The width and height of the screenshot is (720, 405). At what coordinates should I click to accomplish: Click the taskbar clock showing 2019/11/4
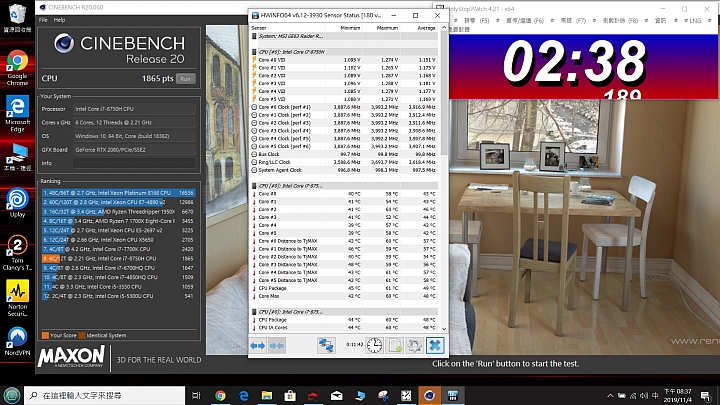(x=677, y=395)
